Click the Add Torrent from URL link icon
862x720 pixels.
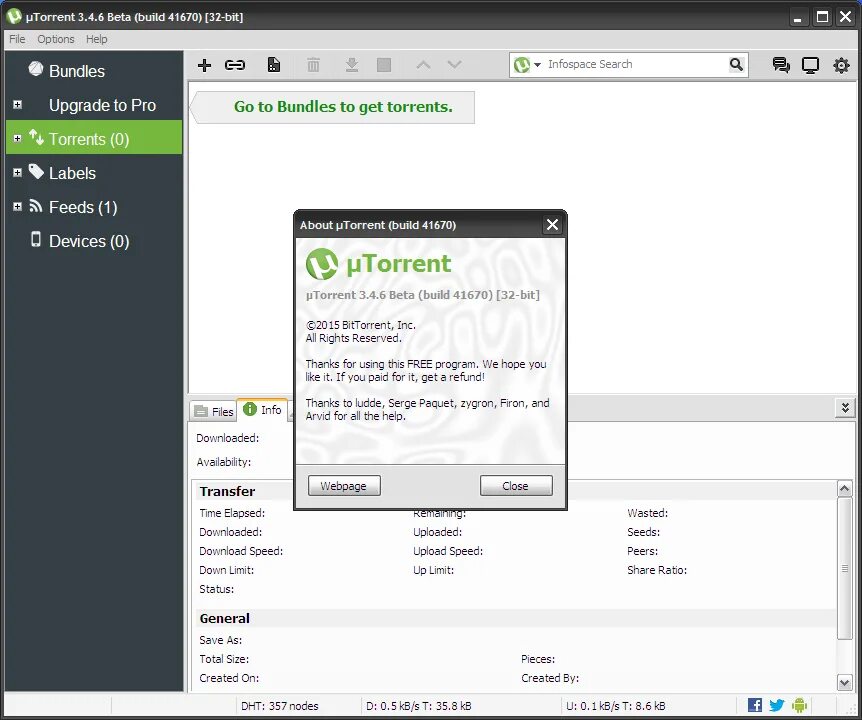(235, 65)
